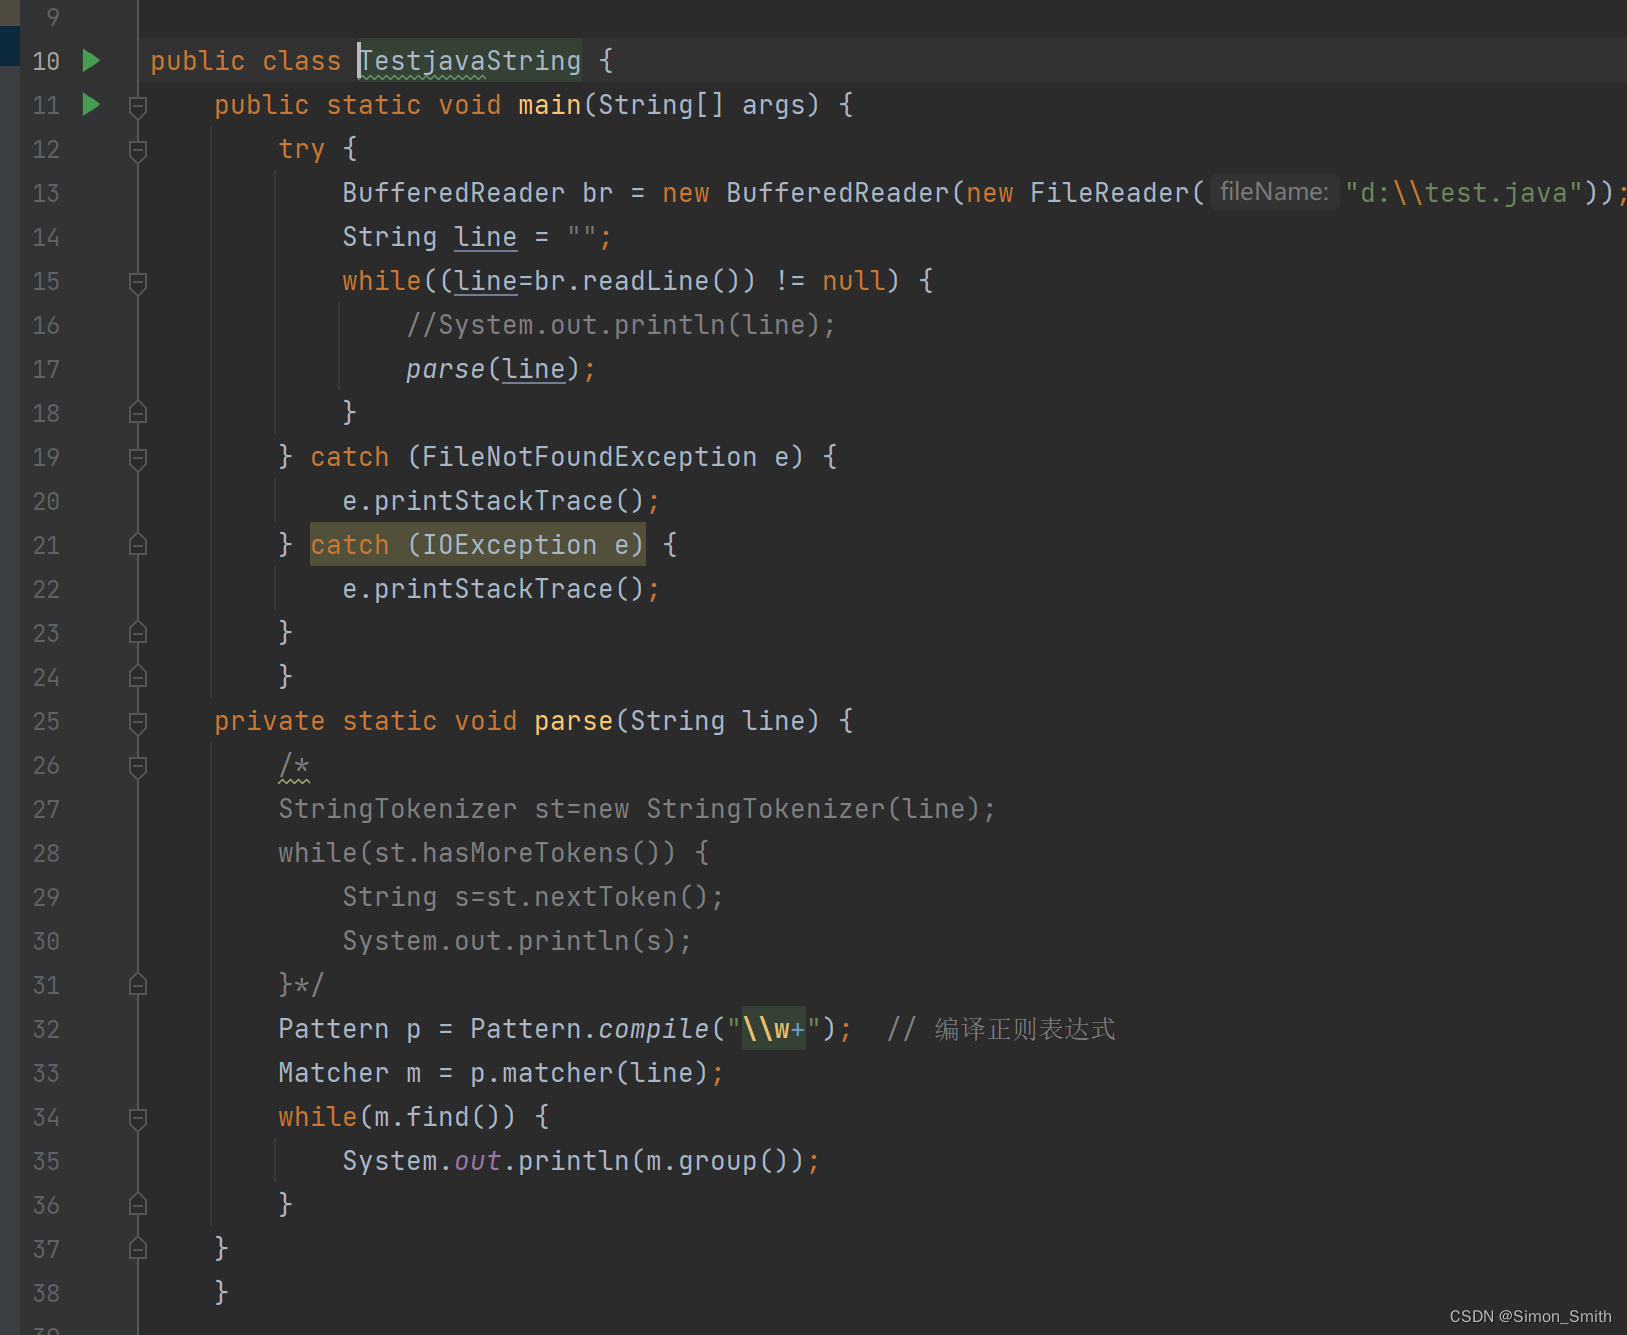Image resolution: width=1627 pixels, height=1335 pixels.
Task: Collapse the FileNotFoundException catch fold on line 19
Action: [x=138, y=458]
